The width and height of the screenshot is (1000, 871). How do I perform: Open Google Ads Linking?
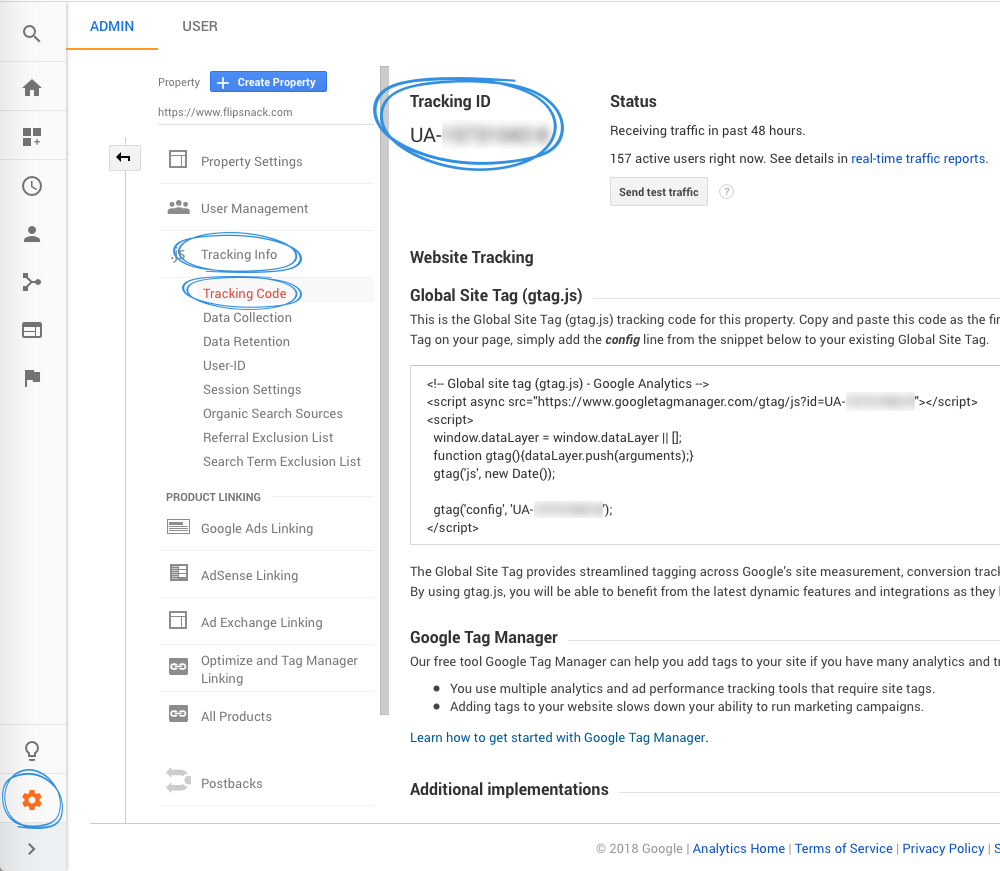(x=257, y=529)
